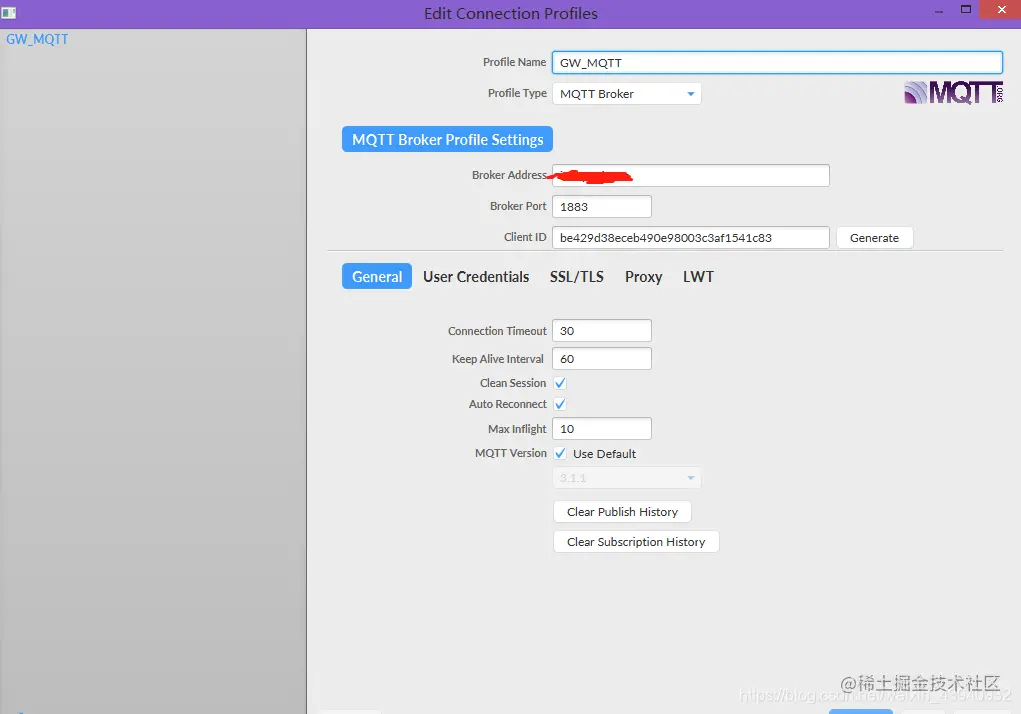Switch to the Proxy tab
This screenshot has width=1021, height=714.
coord(643,277)
